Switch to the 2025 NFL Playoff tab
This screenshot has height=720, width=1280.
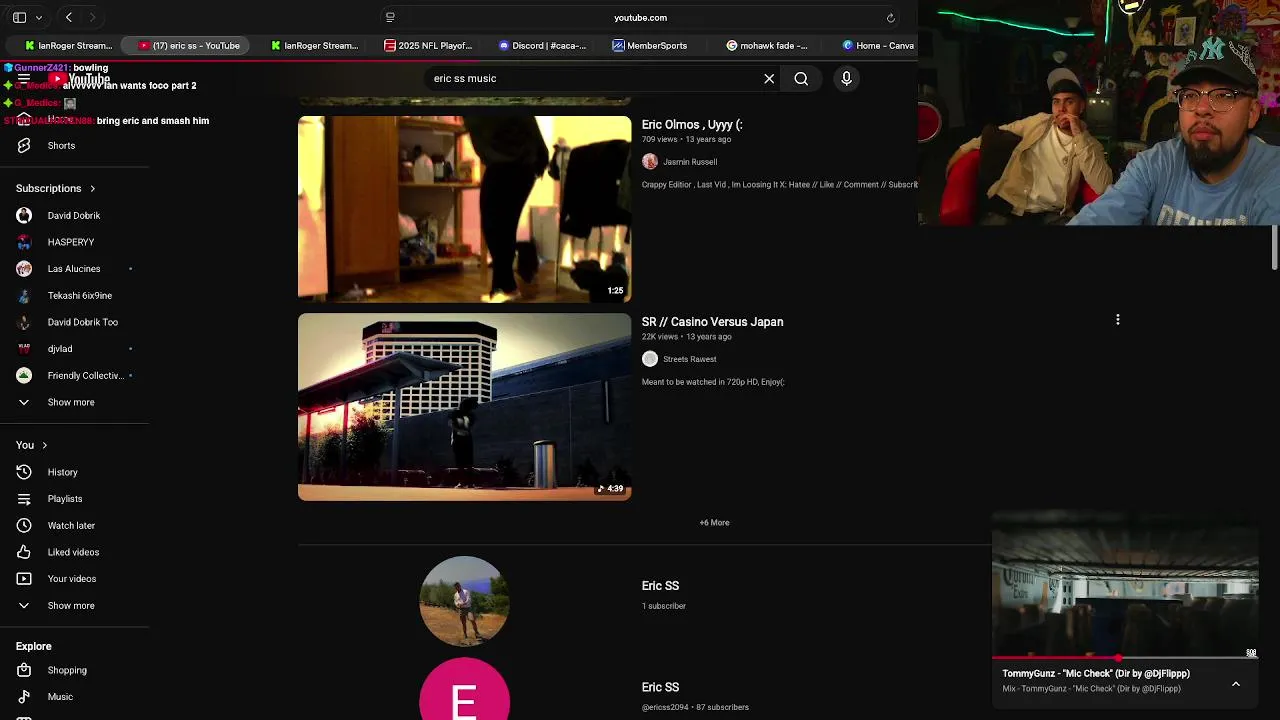428,45
